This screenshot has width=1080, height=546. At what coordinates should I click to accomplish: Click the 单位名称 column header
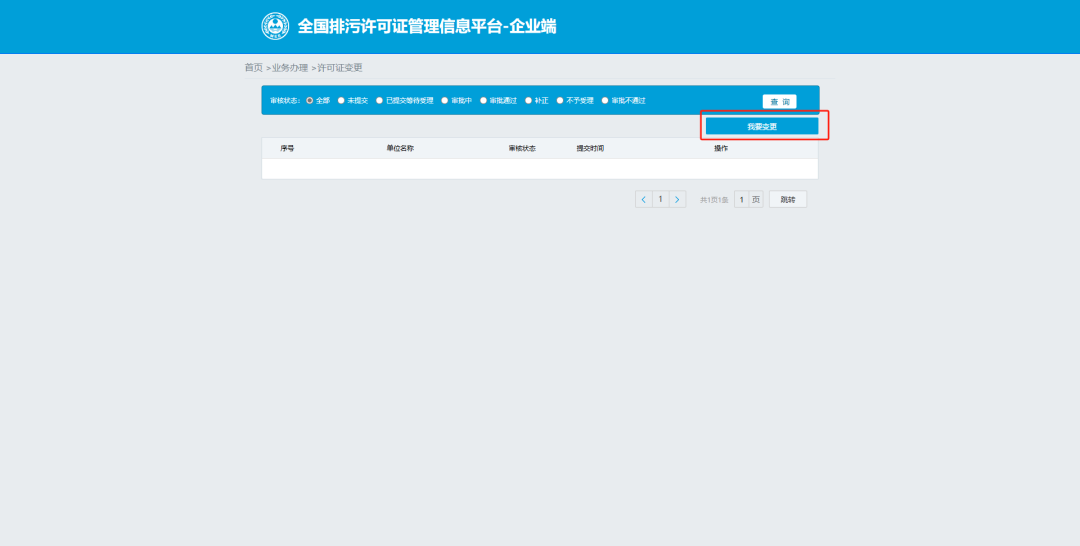(x=400, y=148)
